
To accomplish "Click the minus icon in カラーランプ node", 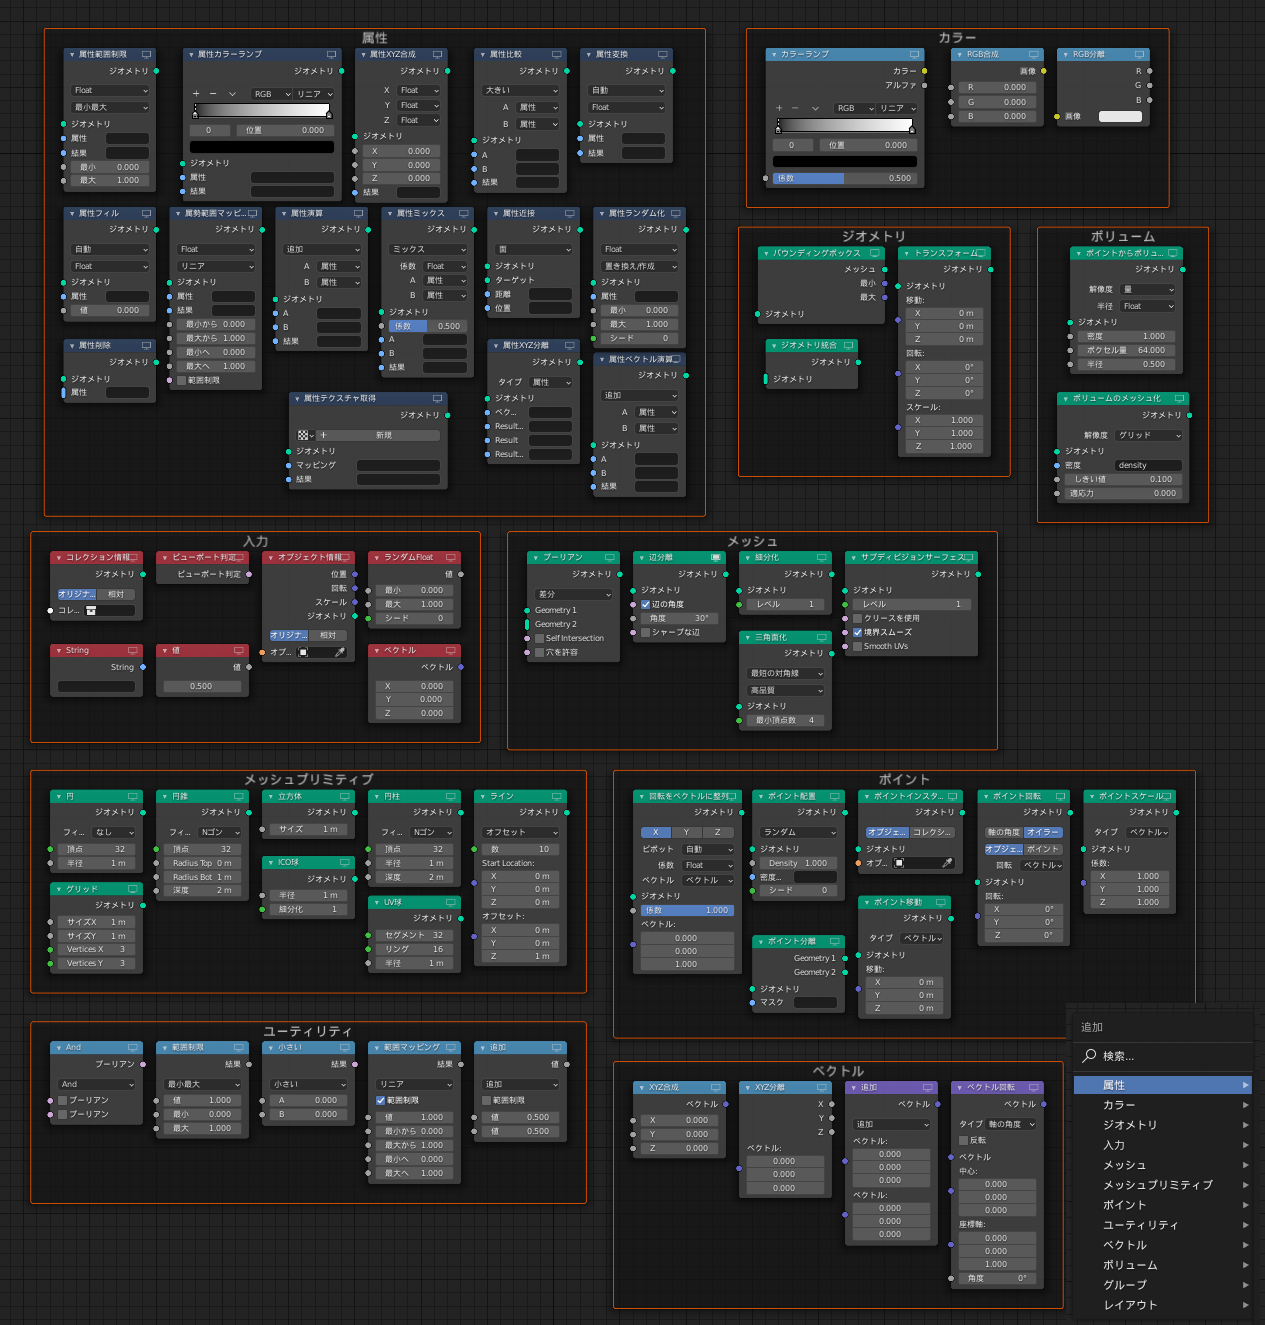I will click(796, 108).
